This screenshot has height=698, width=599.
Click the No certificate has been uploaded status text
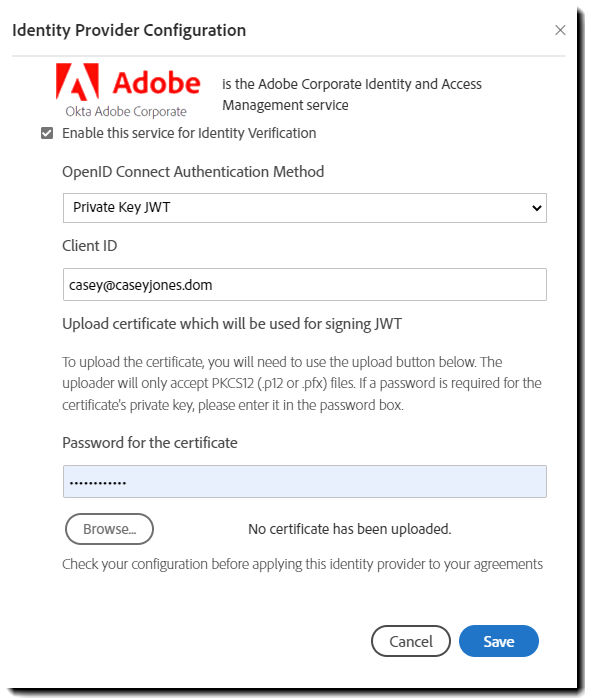coord(350,529)
